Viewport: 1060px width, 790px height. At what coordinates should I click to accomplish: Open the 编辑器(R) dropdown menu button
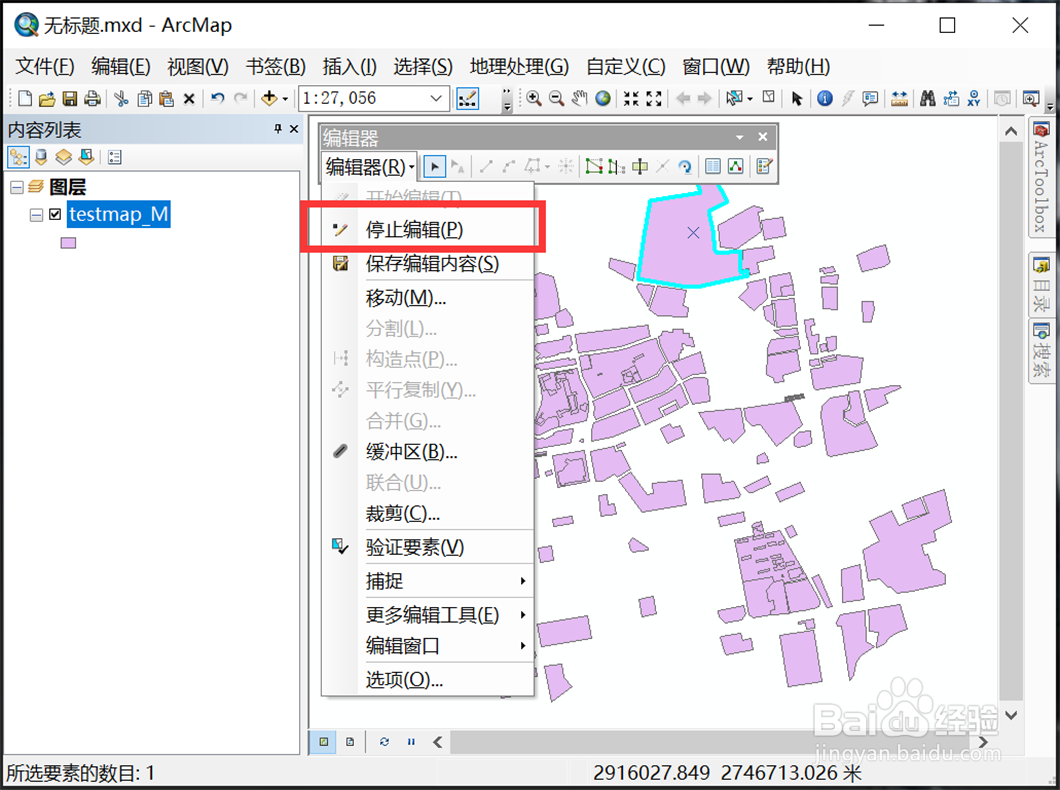pyautogui.click(x=370, y=166)
